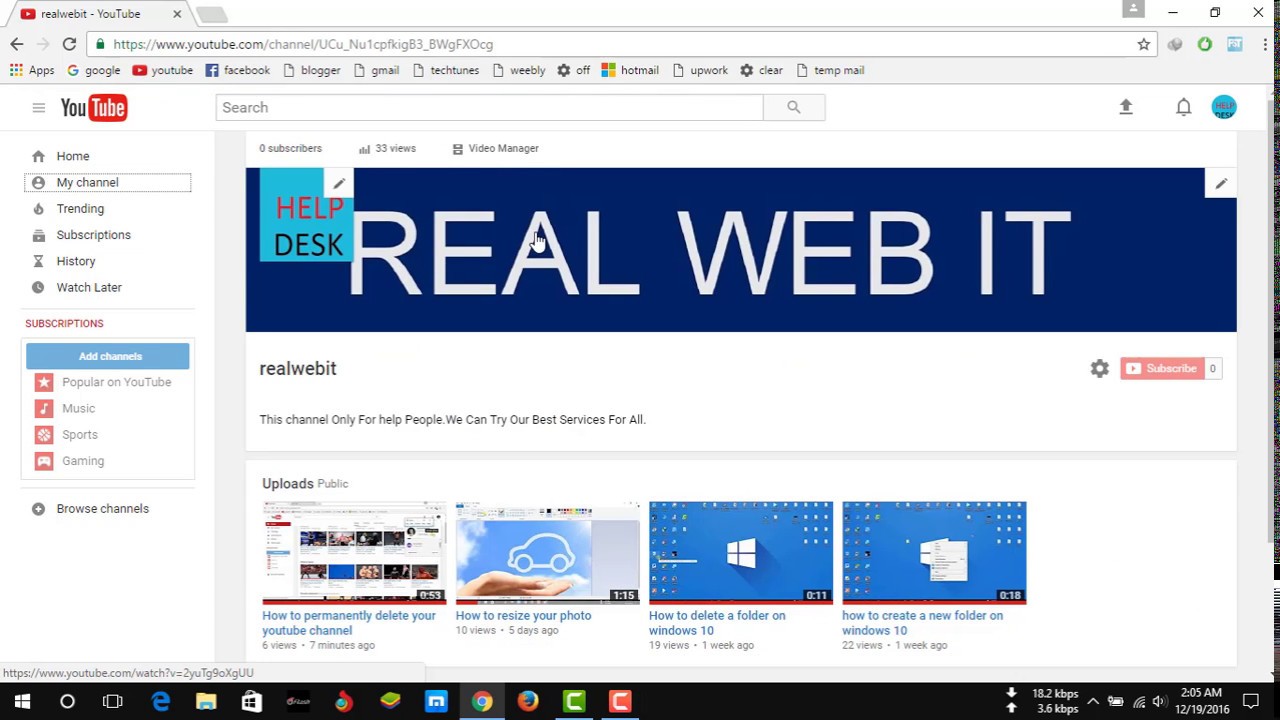Open the Chrome menu dots

point(1265,44)
